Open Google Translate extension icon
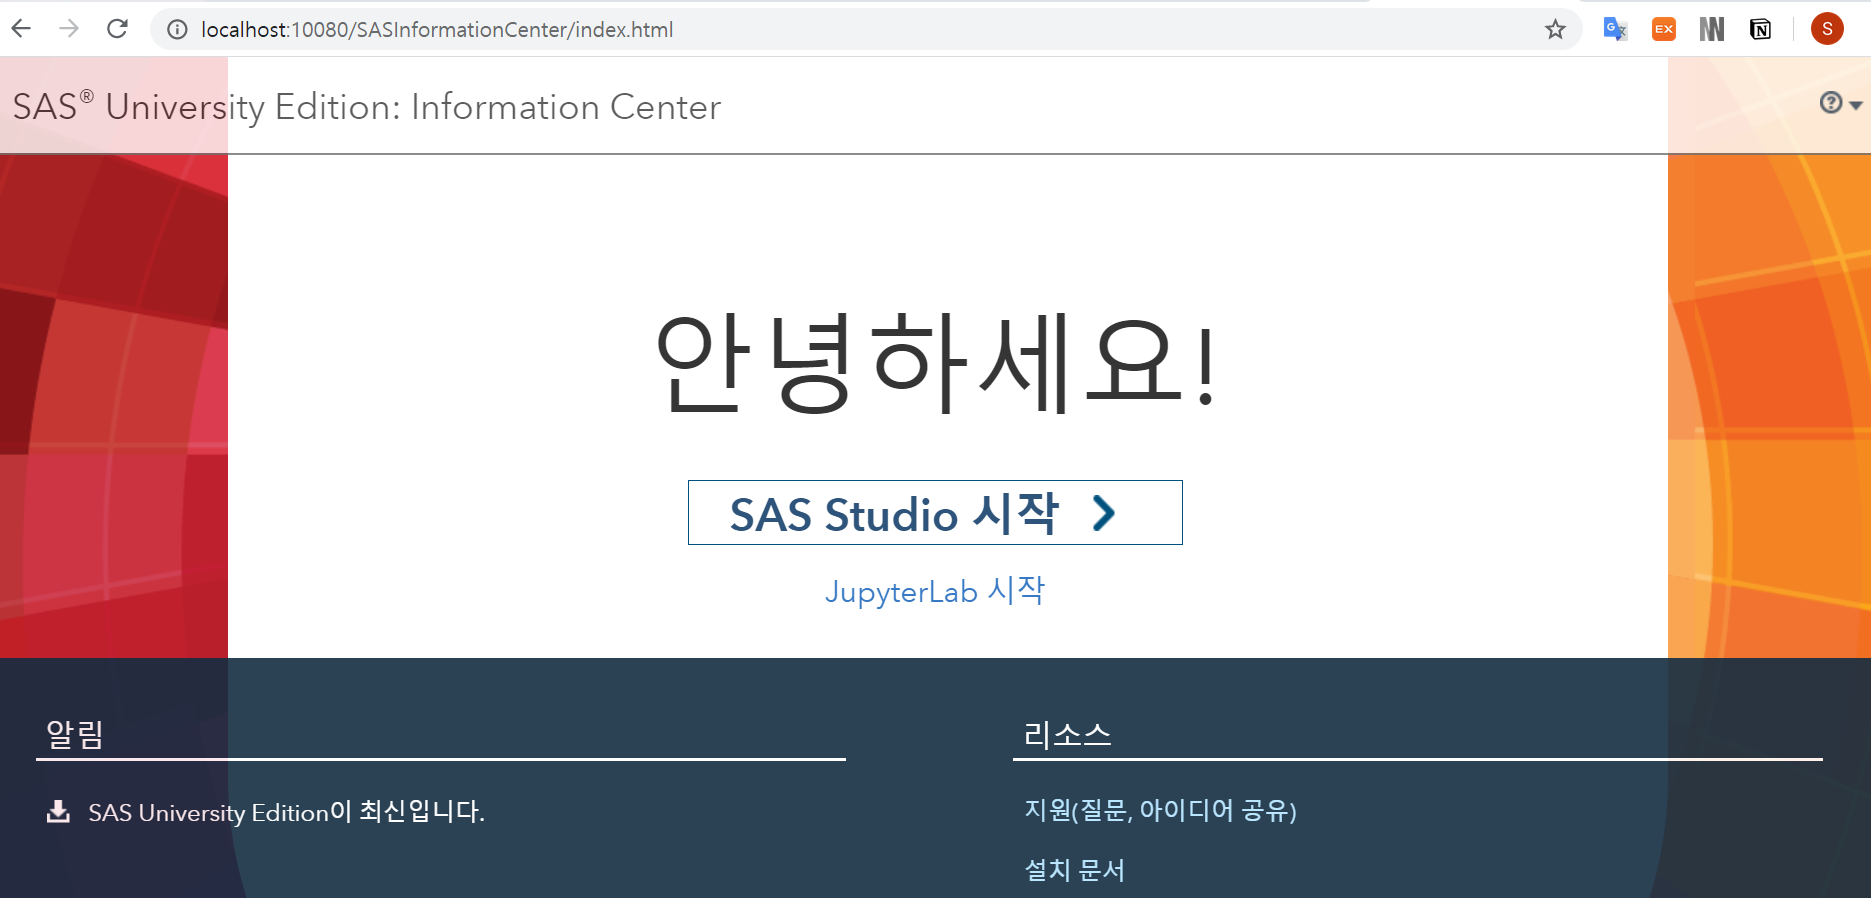 (x=1615, y=29)
